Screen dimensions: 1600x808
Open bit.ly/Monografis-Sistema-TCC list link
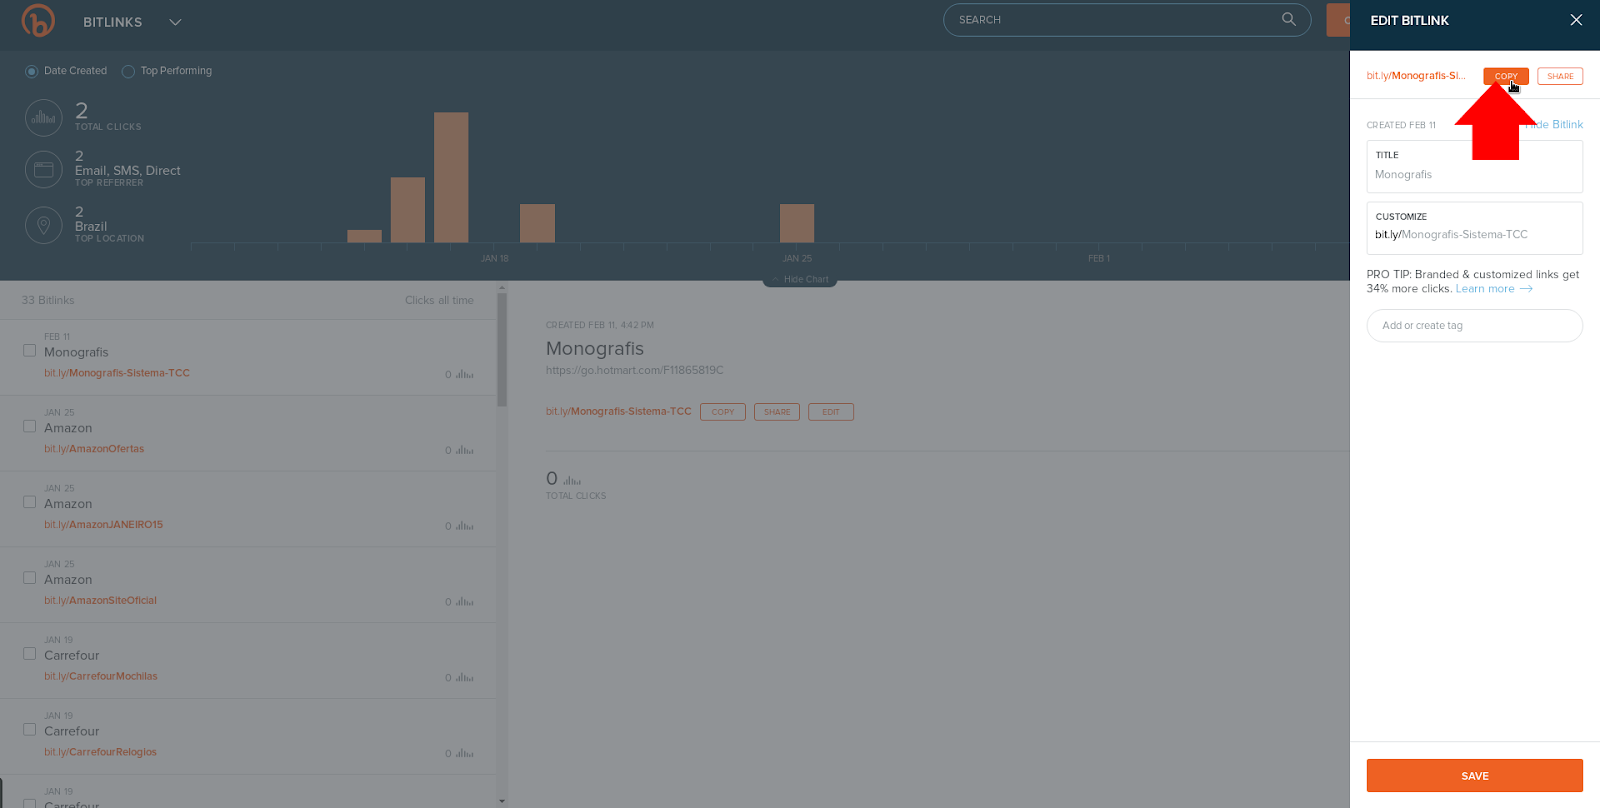[x=117, y=373]
